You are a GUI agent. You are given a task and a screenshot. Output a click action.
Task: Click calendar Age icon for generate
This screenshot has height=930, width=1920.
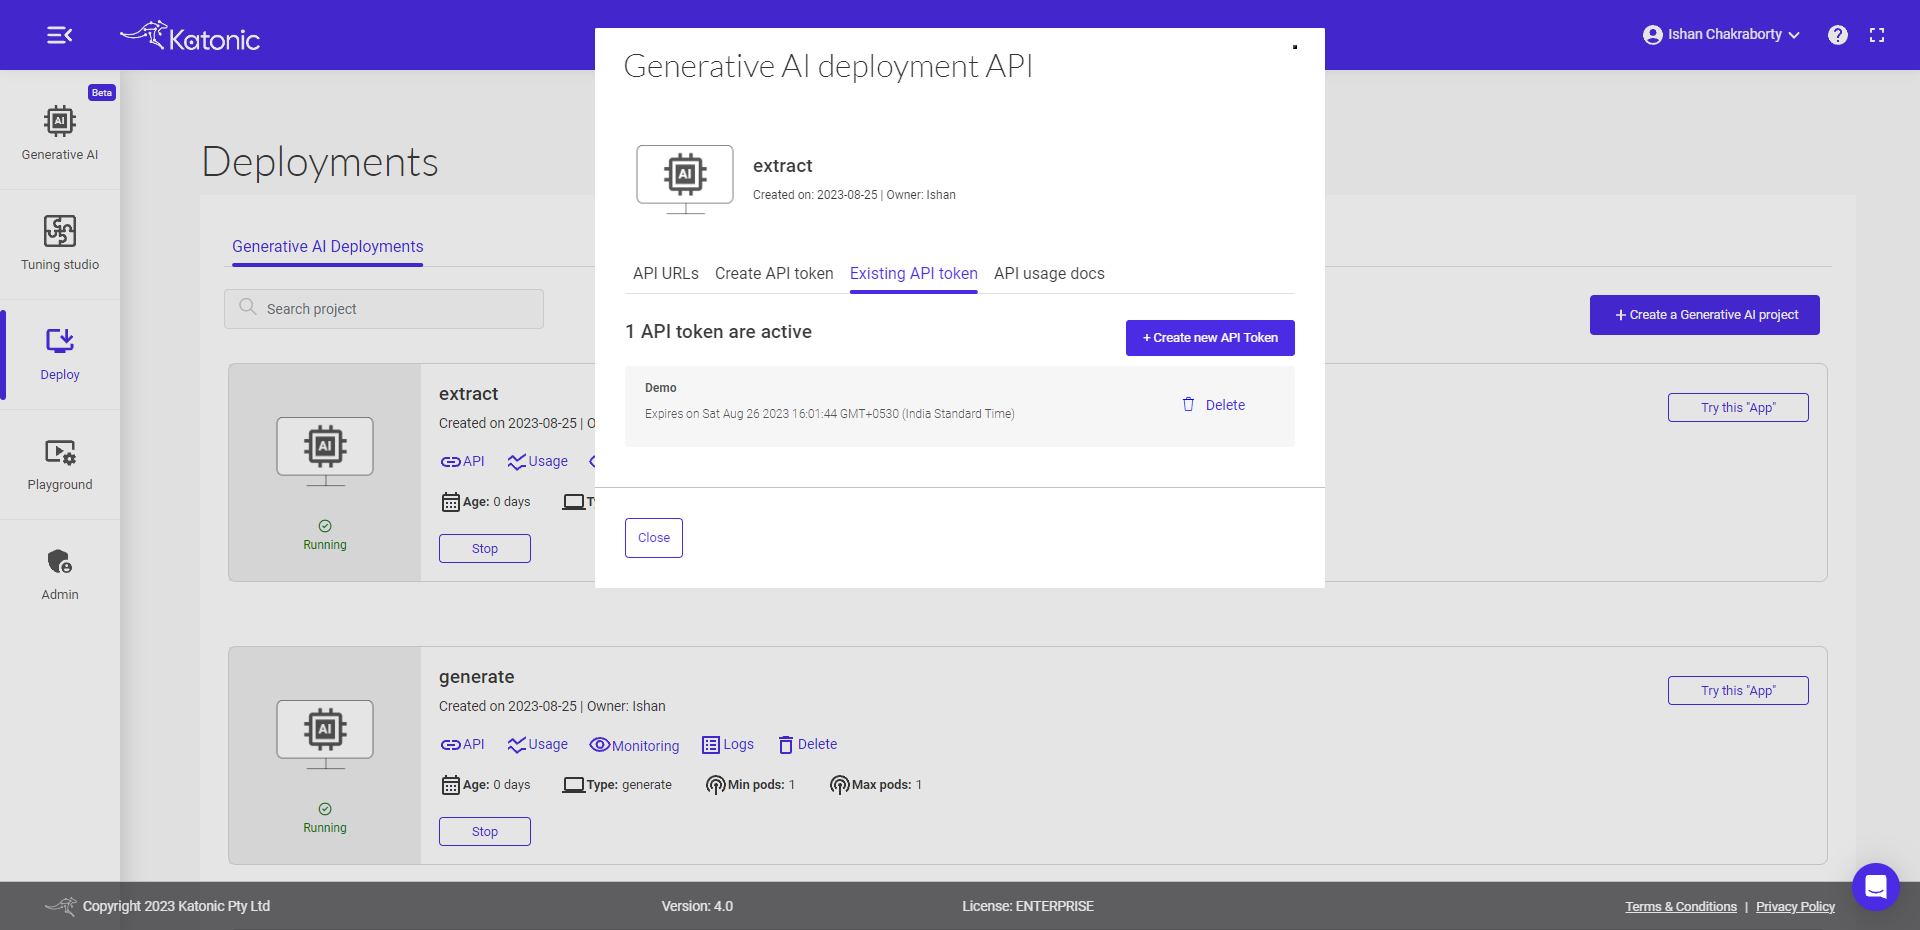click(451, 785)
